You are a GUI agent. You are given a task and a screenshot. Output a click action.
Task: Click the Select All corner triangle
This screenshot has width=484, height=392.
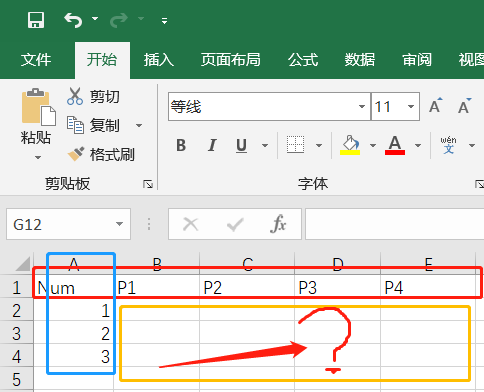[x=23, y=264]
